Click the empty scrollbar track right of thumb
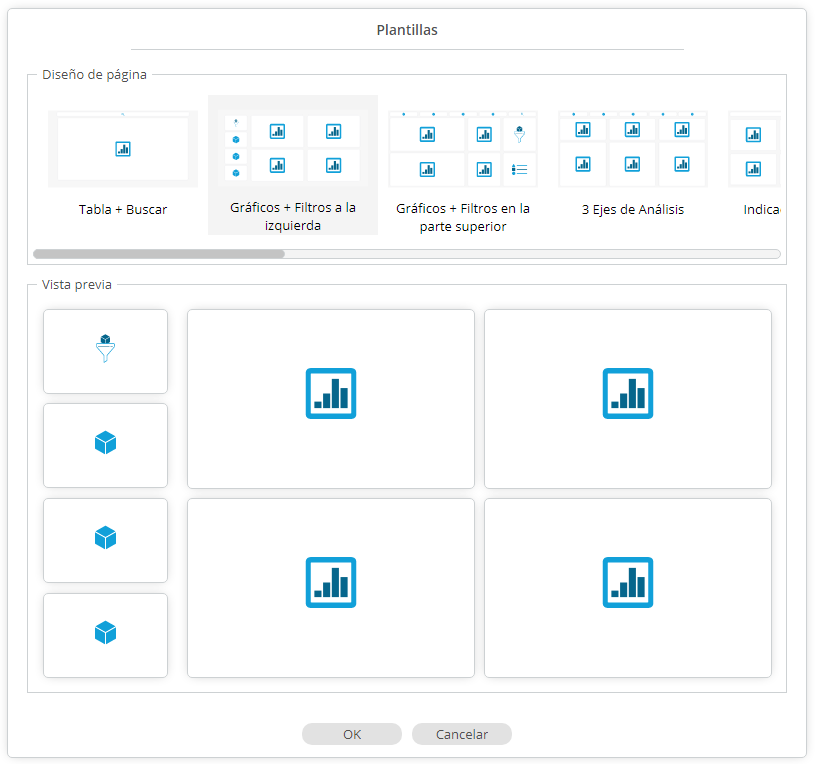This screenshot has height=764, width=816. coord(530,254)
